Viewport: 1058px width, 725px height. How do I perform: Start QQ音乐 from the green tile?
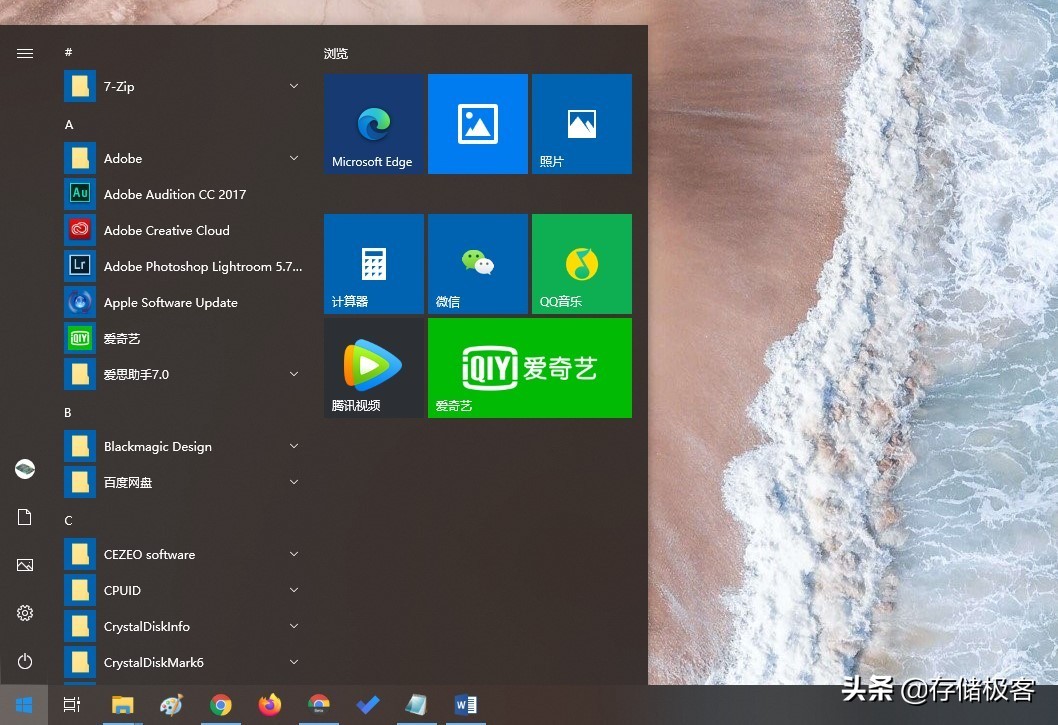pos(581,263)
